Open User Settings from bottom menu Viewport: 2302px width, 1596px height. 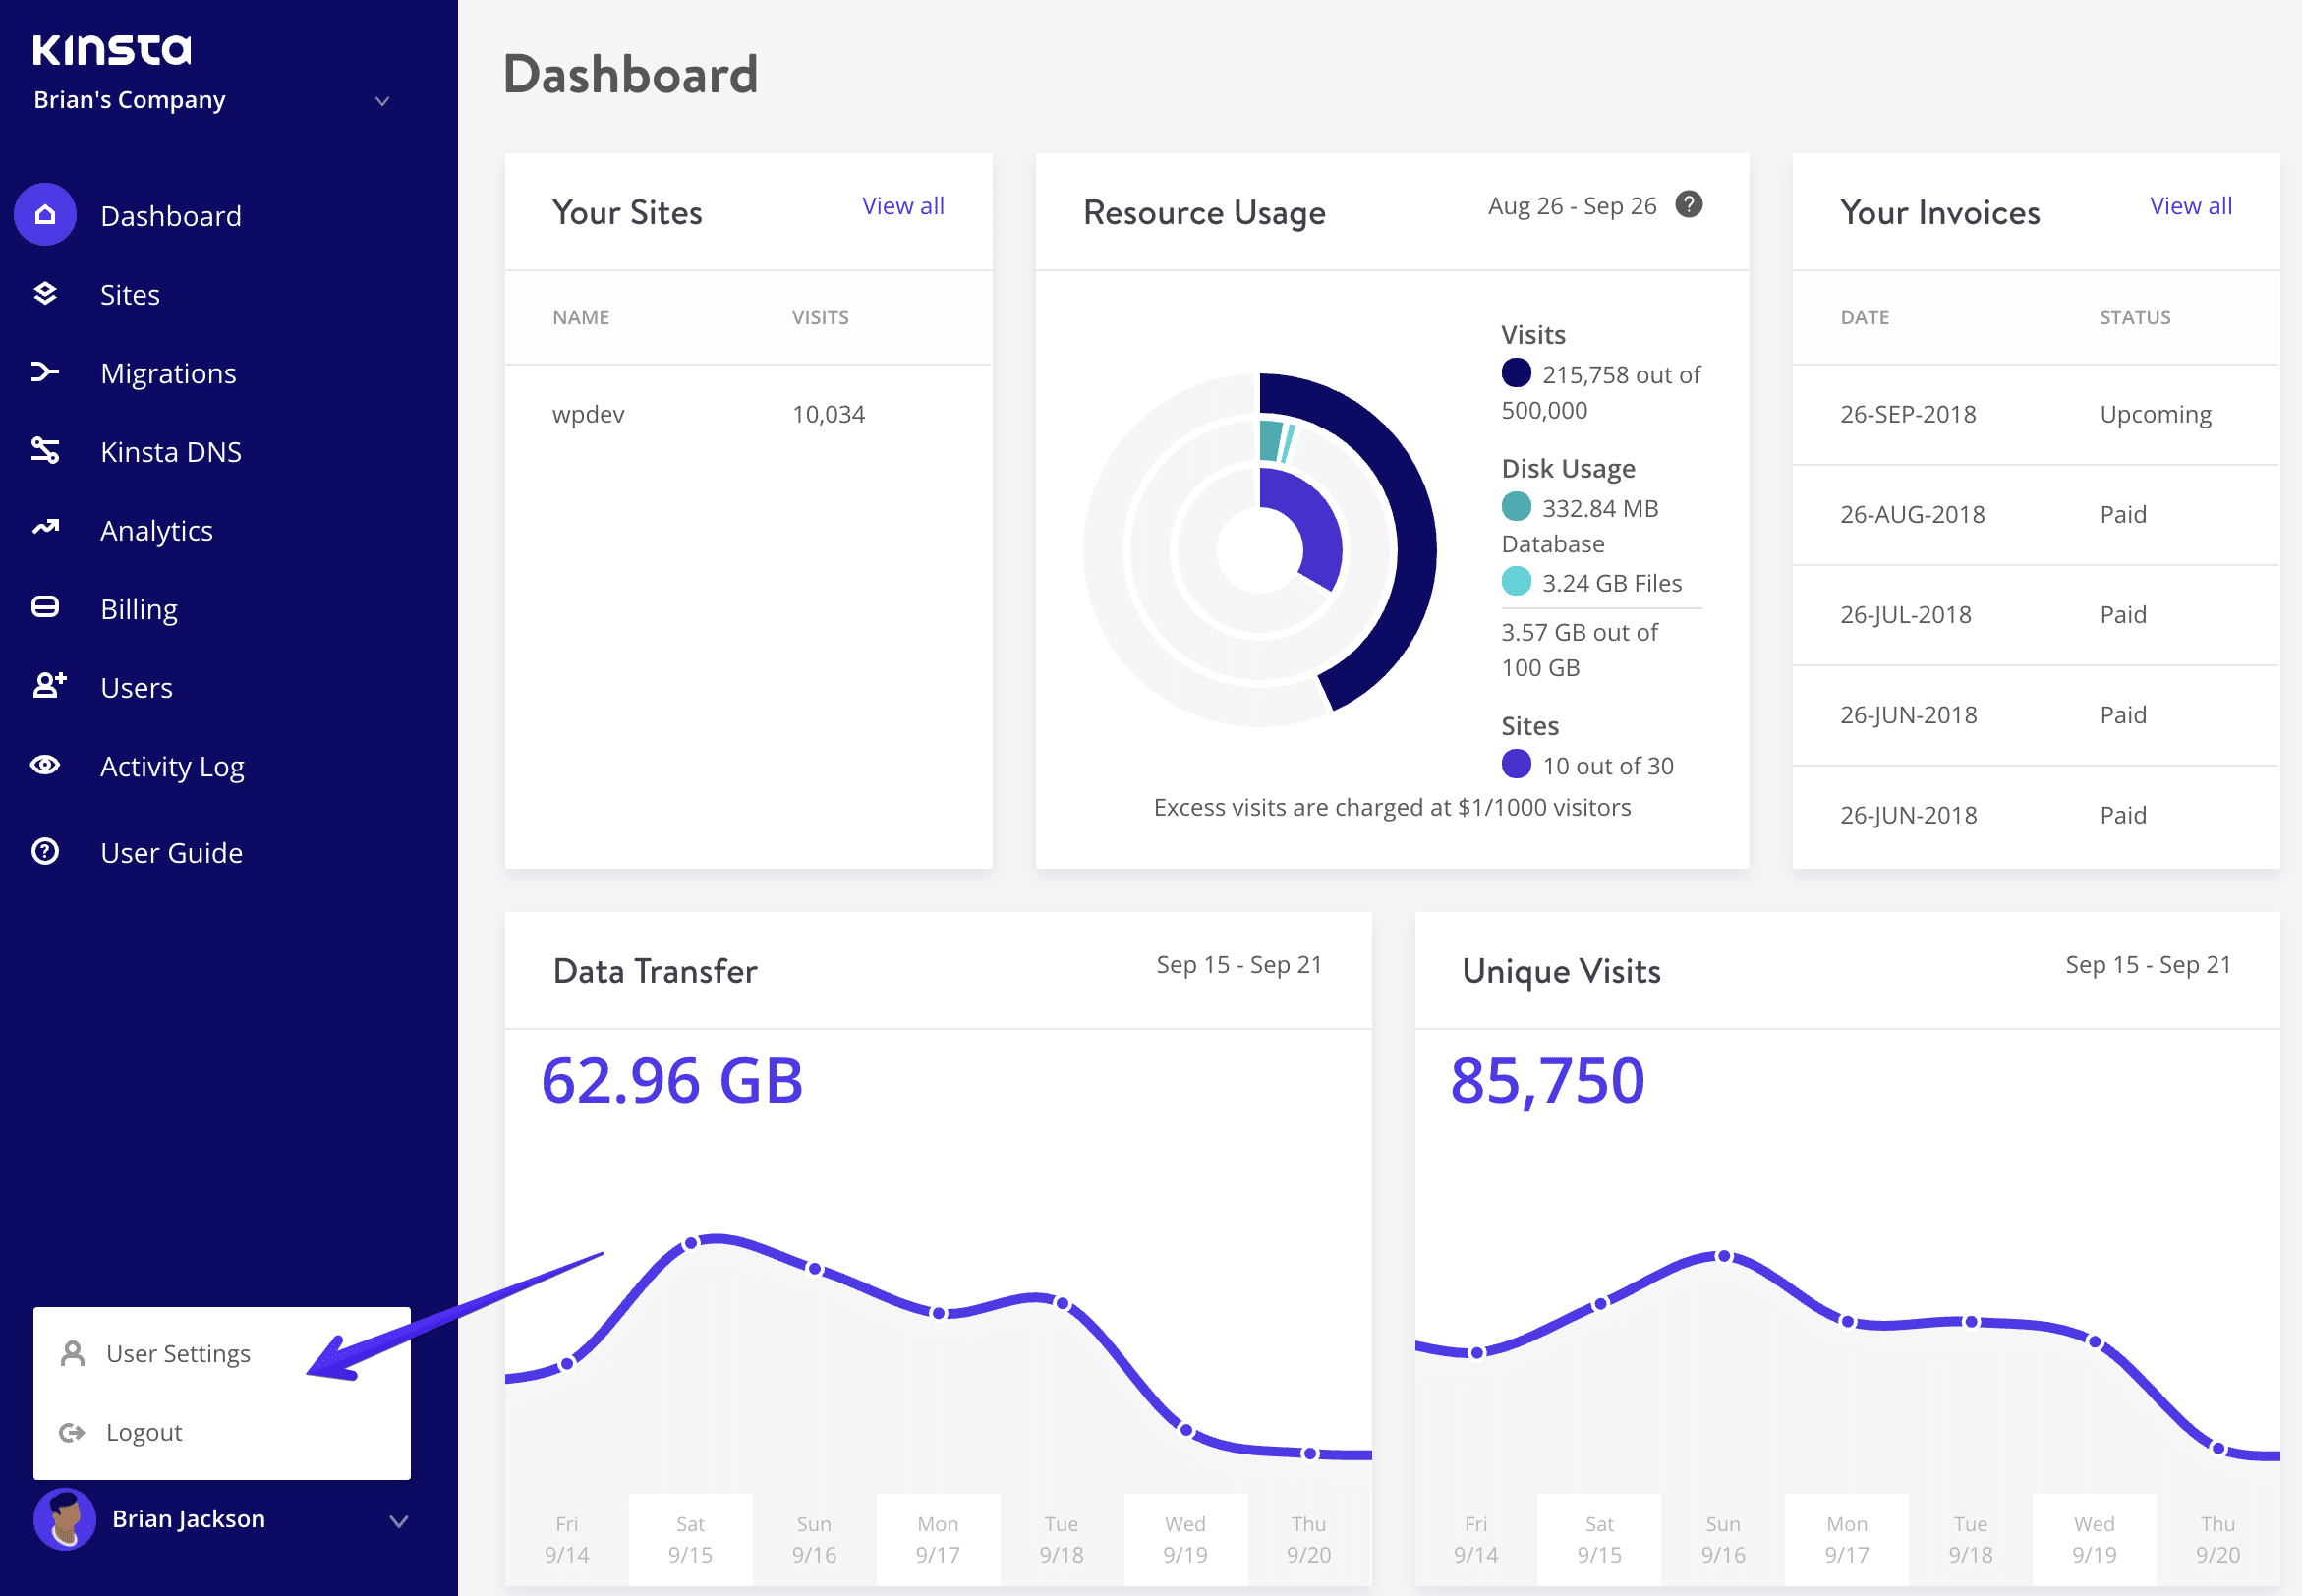tap(179, 1351)
